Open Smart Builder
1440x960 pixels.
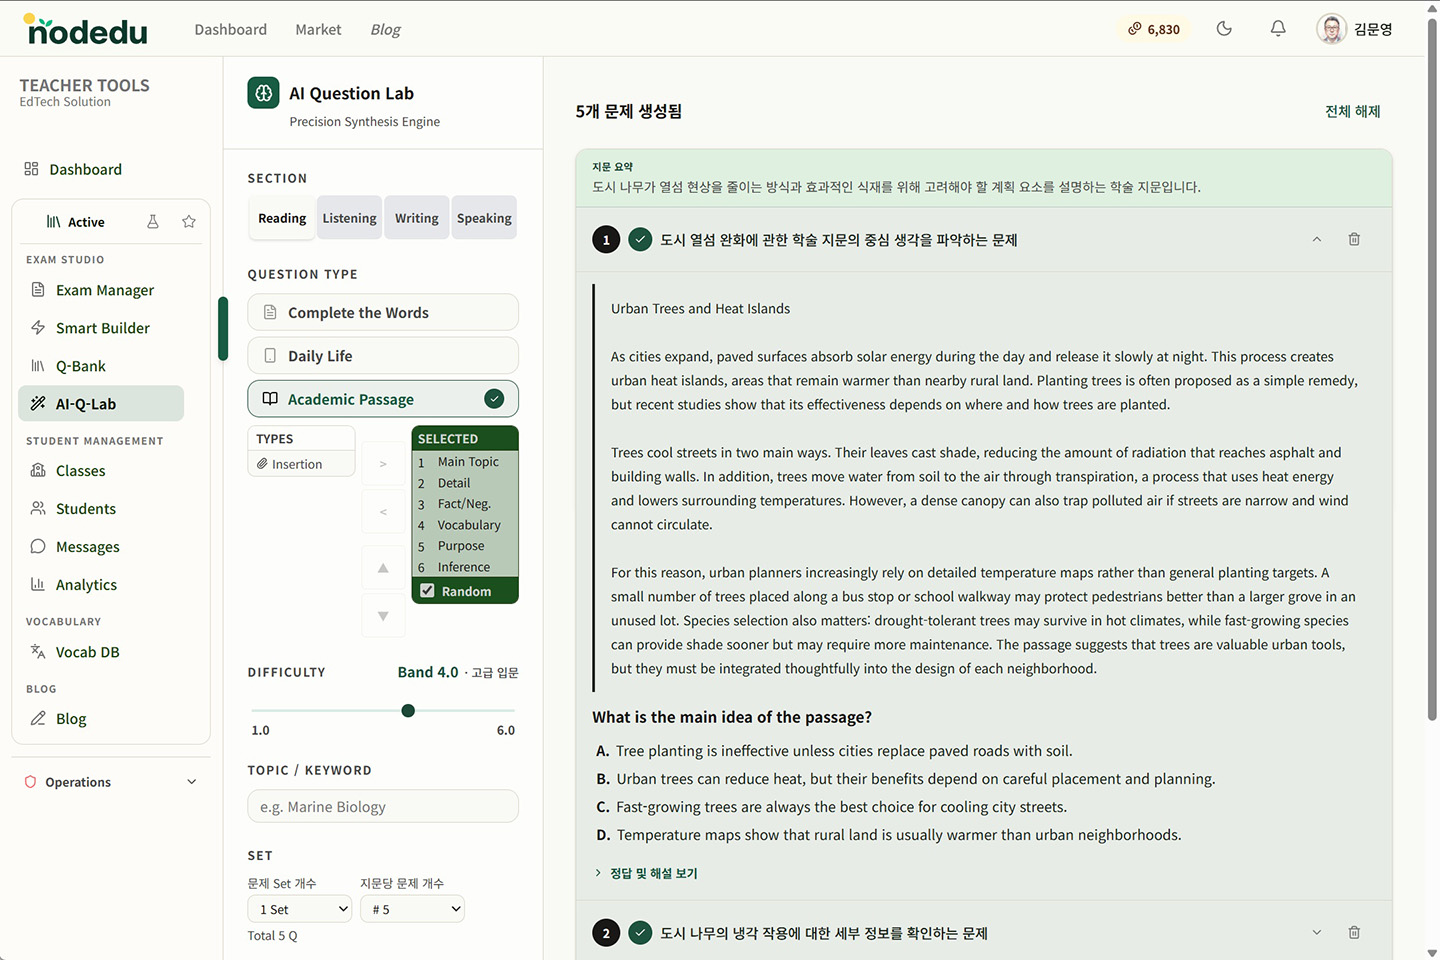tap(101, 328)
